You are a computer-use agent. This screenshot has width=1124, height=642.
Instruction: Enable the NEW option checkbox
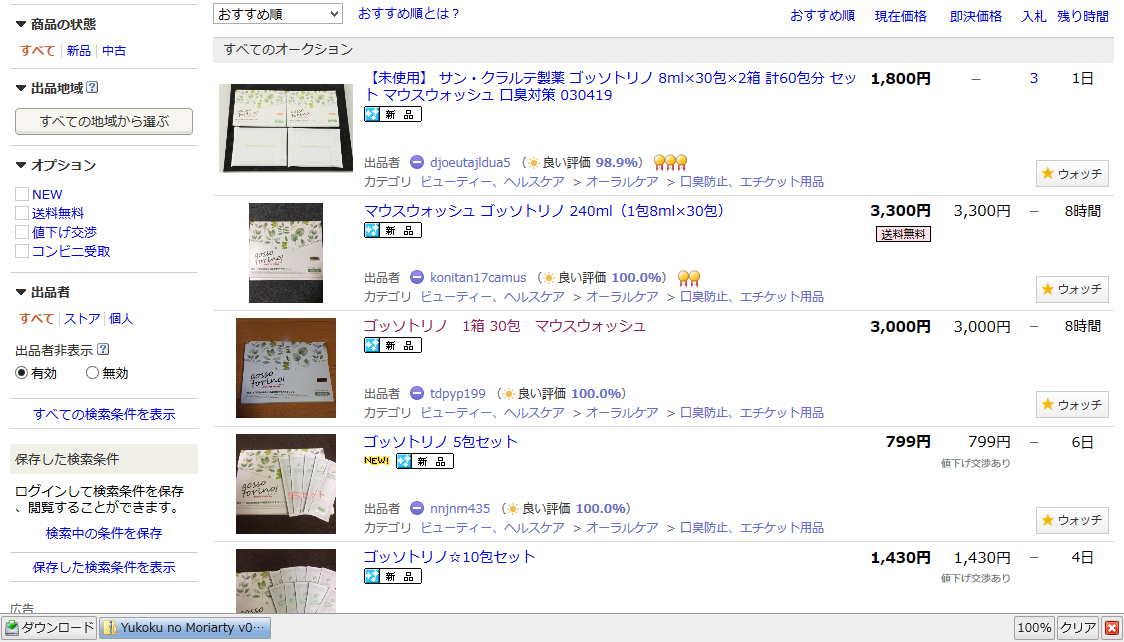[22, 194]
